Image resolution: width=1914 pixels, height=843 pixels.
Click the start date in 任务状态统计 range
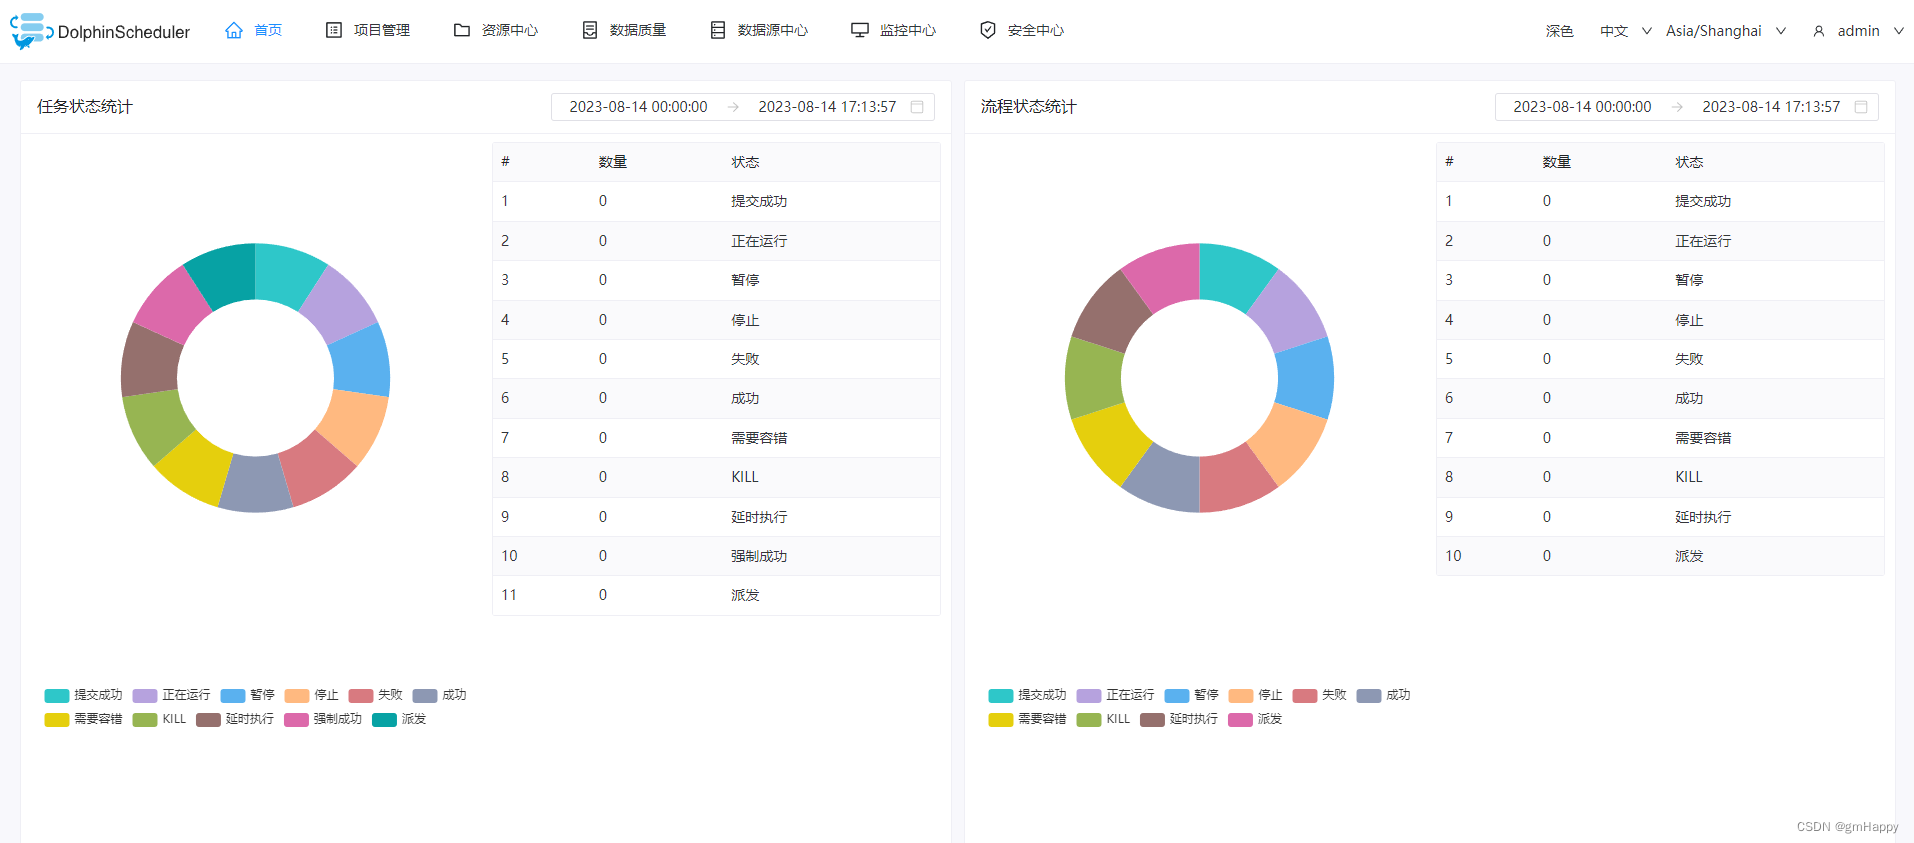pos(638,107)
